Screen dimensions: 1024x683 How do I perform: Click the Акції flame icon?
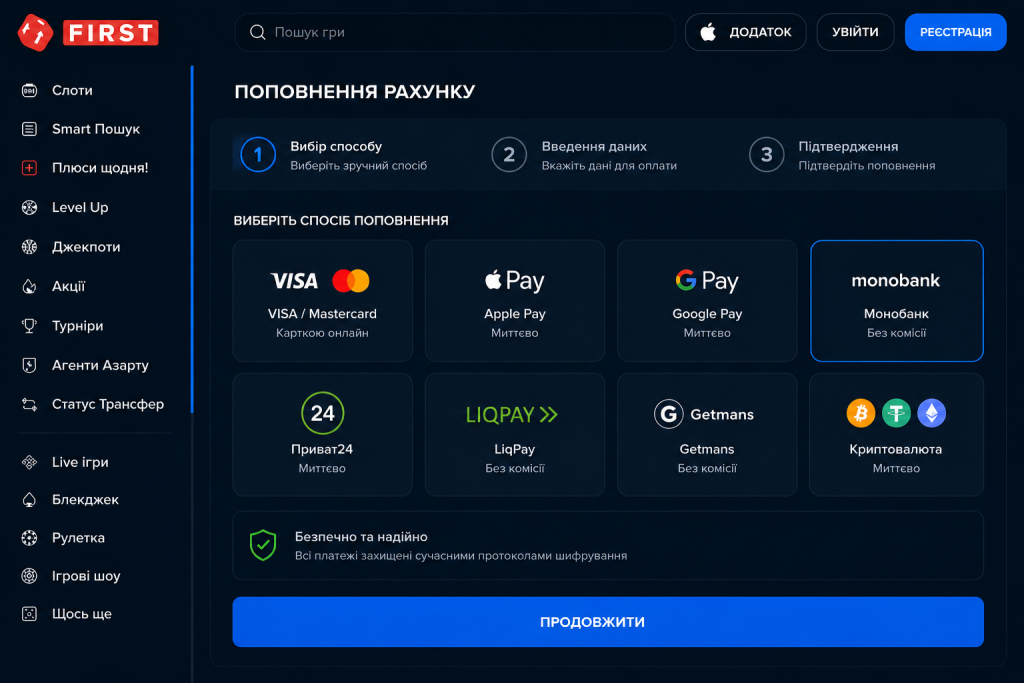(x=29, y=286)
